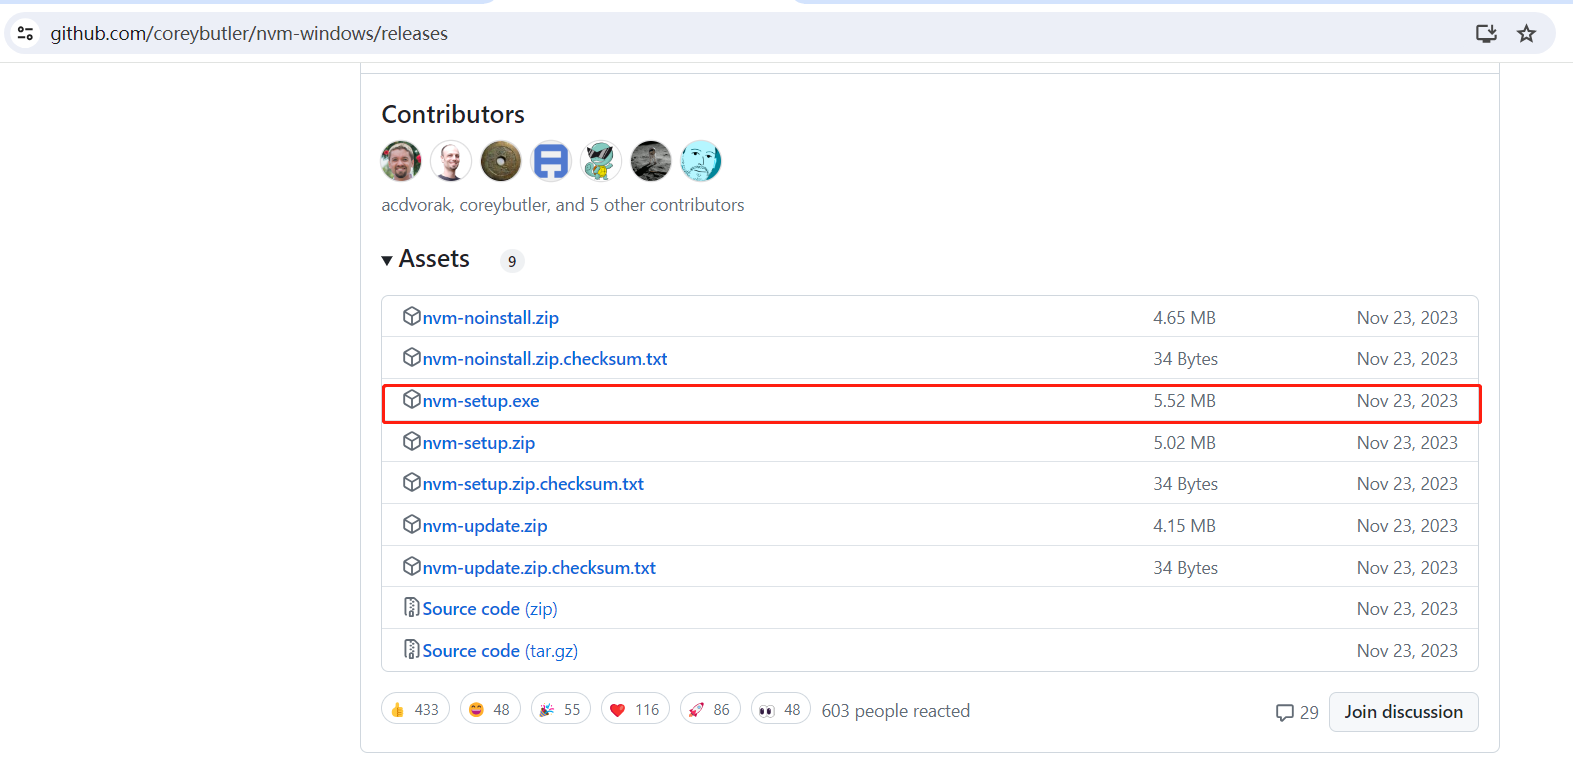Click the package icon beside nvm-setup.exe
1573x775 pixels.
click(x=411, y=400)
